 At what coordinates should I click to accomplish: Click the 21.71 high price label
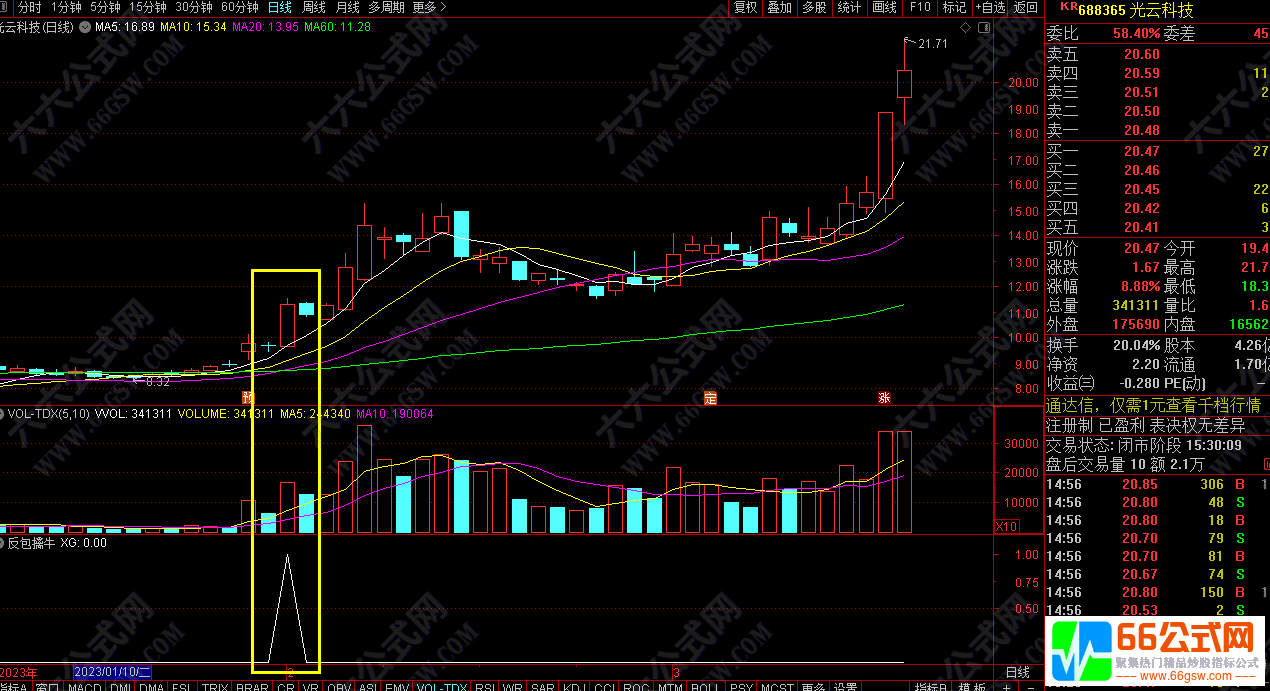pyautogui.click(x=932, y=43)
